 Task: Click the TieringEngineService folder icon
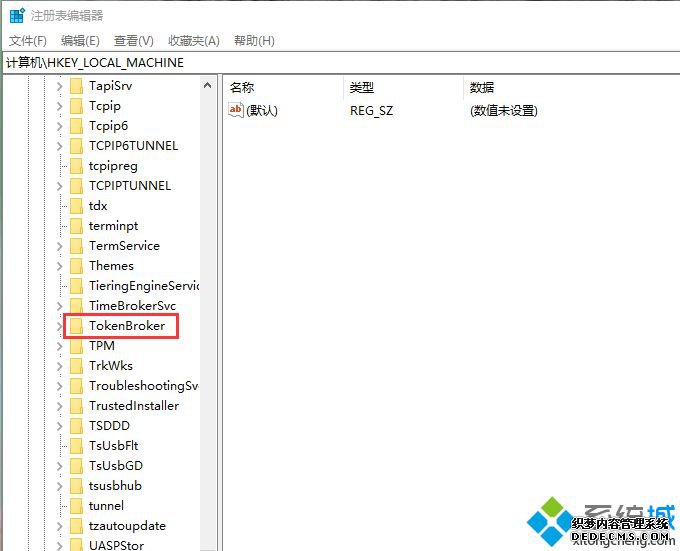tap(76, 286)
